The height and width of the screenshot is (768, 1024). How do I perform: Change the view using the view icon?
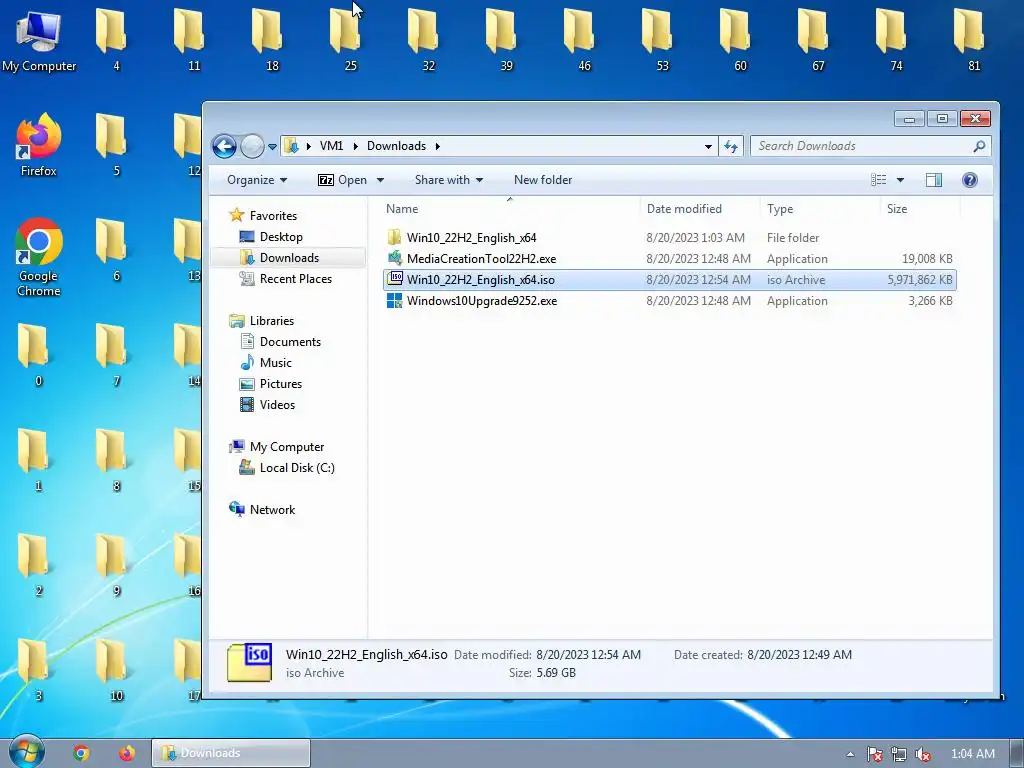click(879, 180)
